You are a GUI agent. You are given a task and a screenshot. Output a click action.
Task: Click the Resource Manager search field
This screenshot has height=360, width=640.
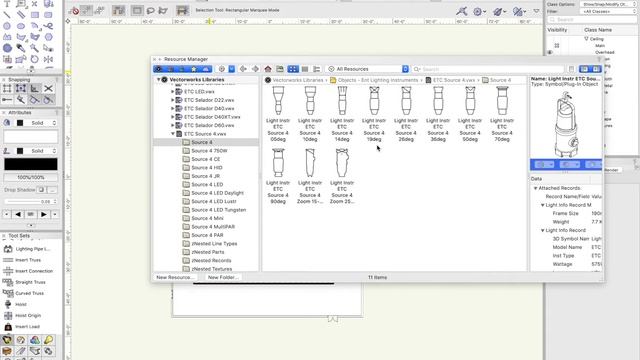[x=488, y=69]
